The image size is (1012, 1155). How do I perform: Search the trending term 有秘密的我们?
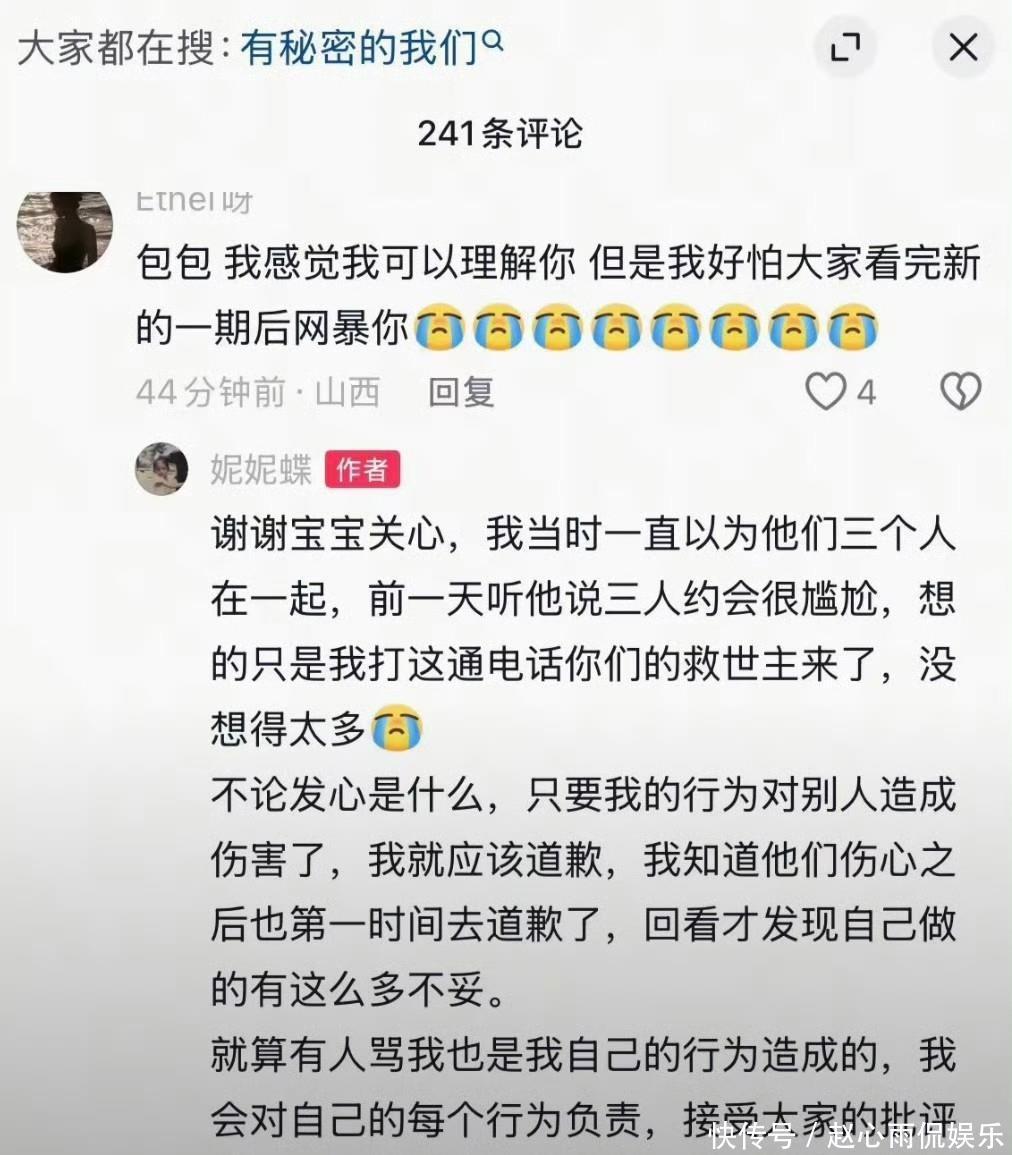(x=359, y=48)
